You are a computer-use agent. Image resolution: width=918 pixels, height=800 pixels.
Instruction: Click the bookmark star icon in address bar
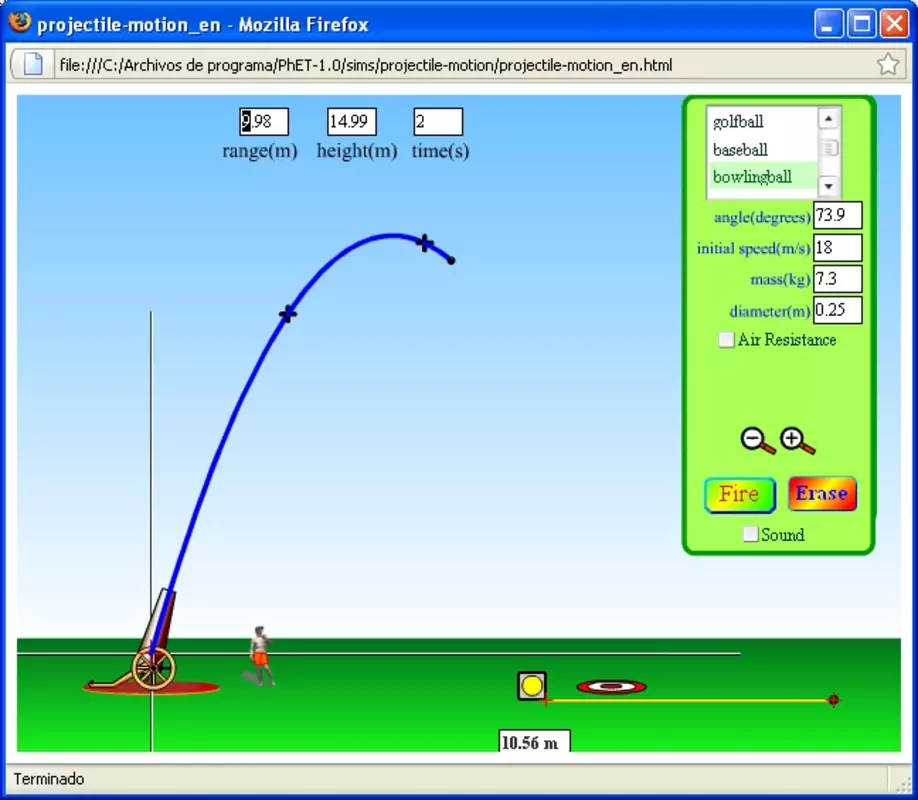888,64
